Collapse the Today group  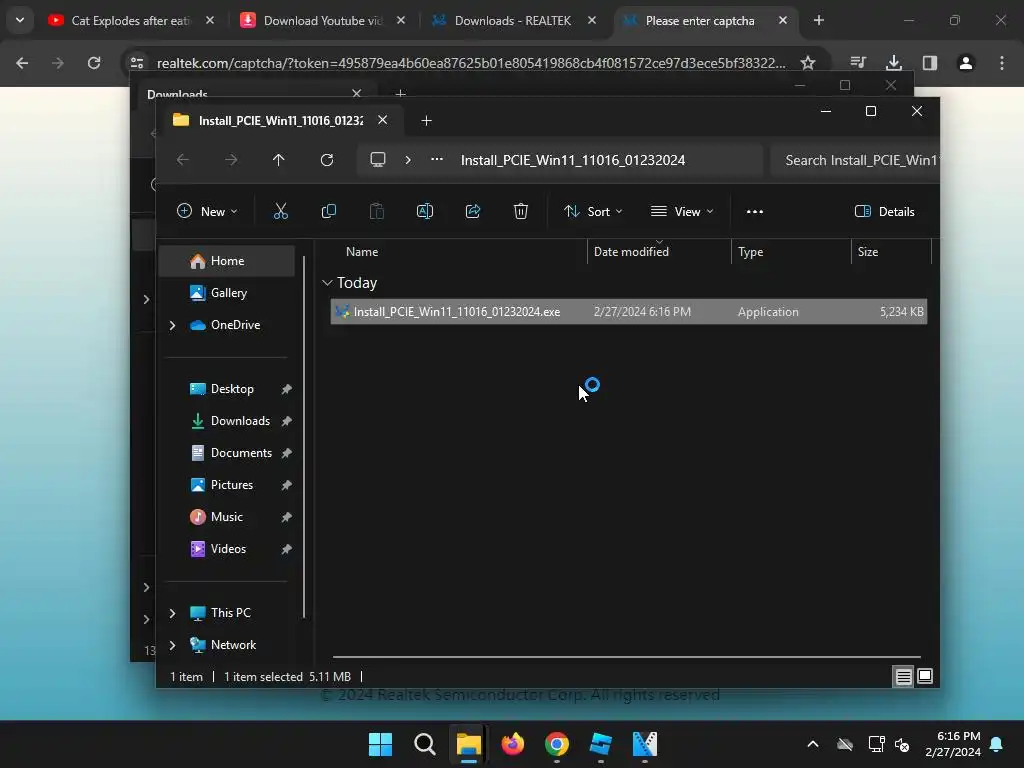(x=327, y=283)
